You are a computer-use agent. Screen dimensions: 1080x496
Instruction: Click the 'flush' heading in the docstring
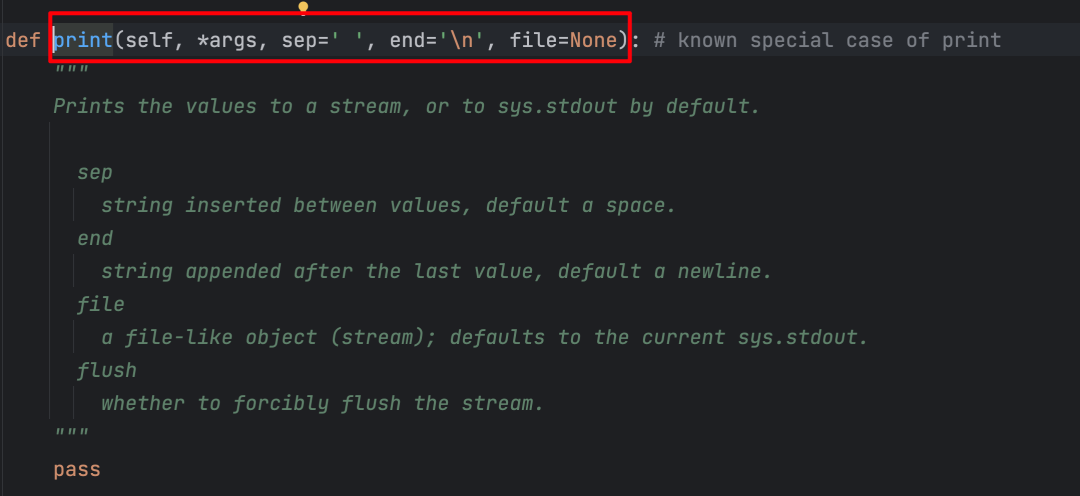pos(107,370)
